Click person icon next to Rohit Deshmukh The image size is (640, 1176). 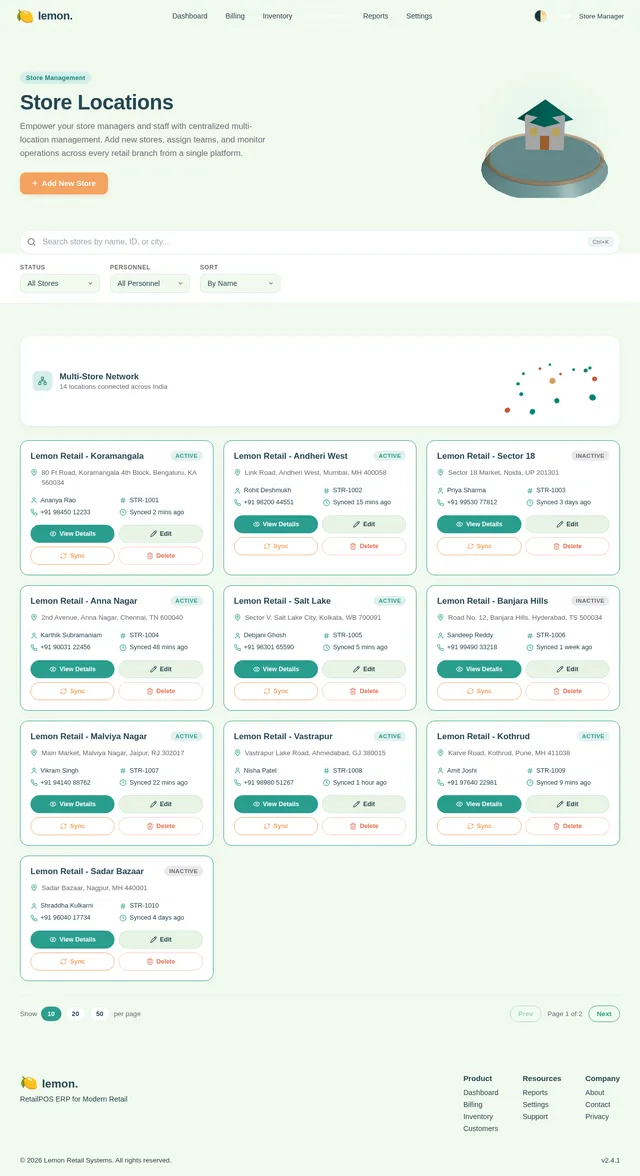click(x=237, y=490)
